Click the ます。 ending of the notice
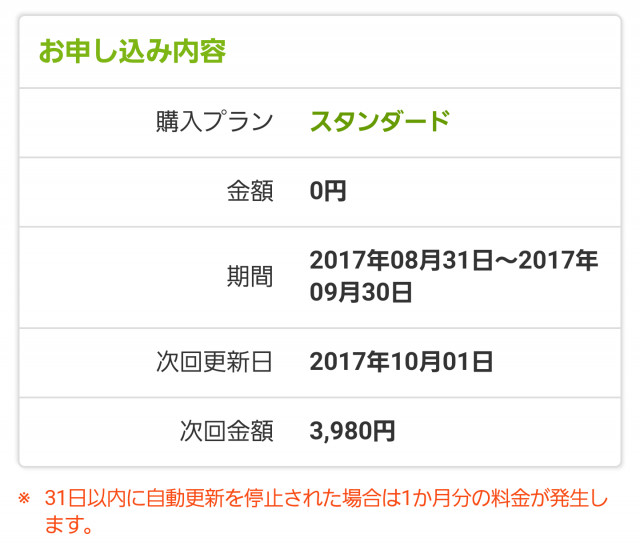 coord(69,525)
